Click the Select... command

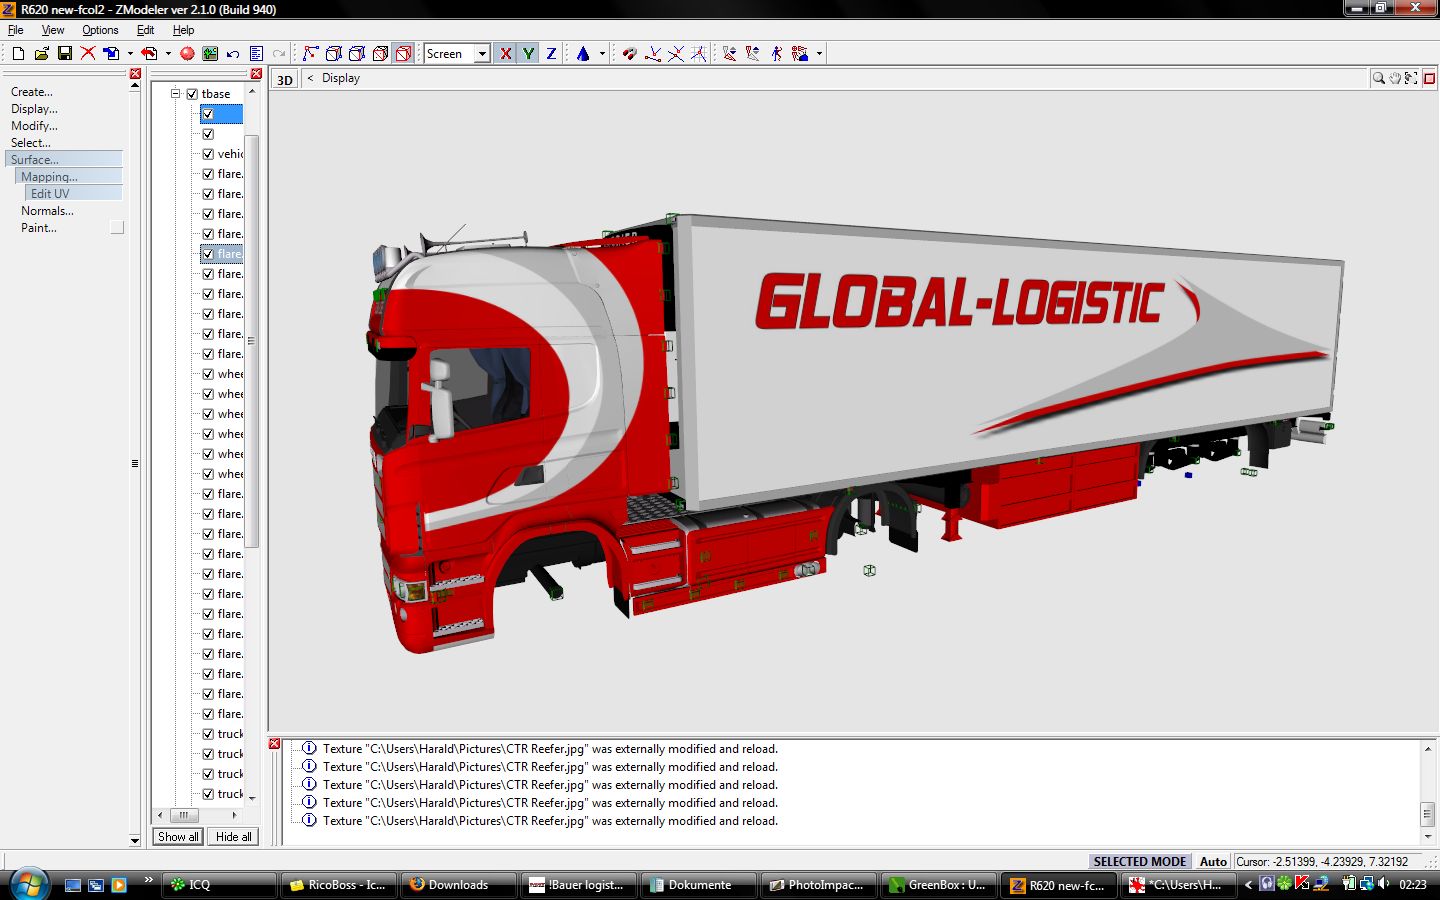31,143
